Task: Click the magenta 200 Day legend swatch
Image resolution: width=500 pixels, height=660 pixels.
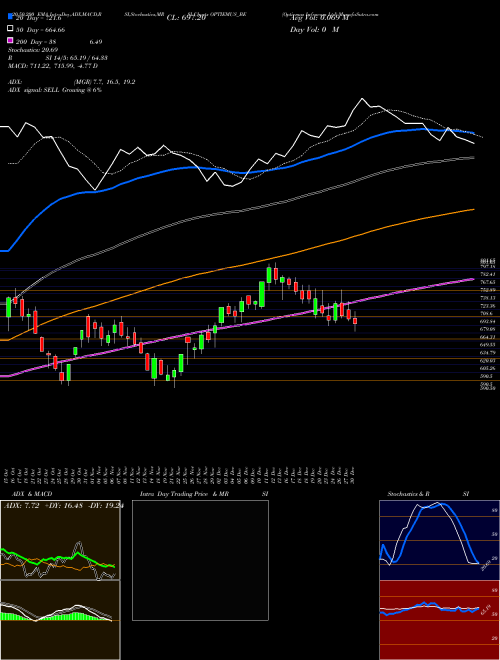Action: 10,41
